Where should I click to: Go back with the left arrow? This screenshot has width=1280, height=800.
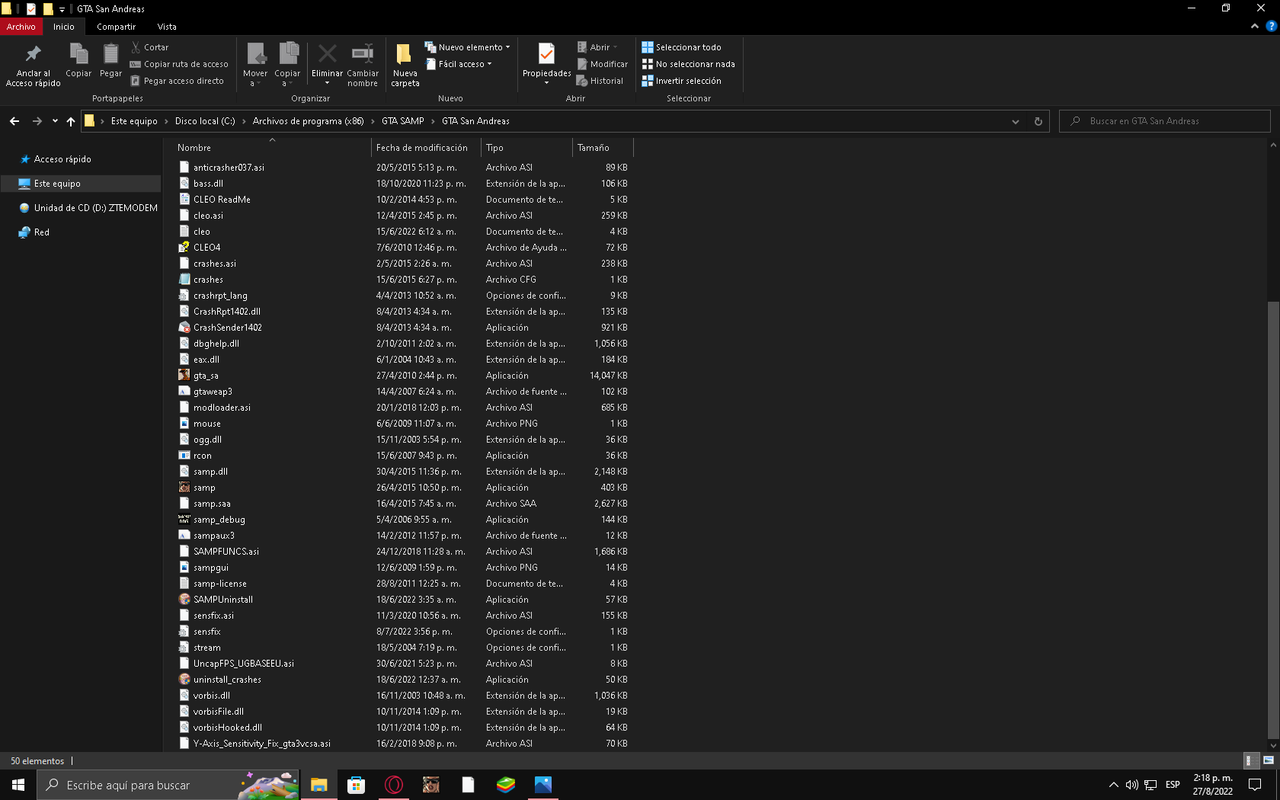click(14, 121)
